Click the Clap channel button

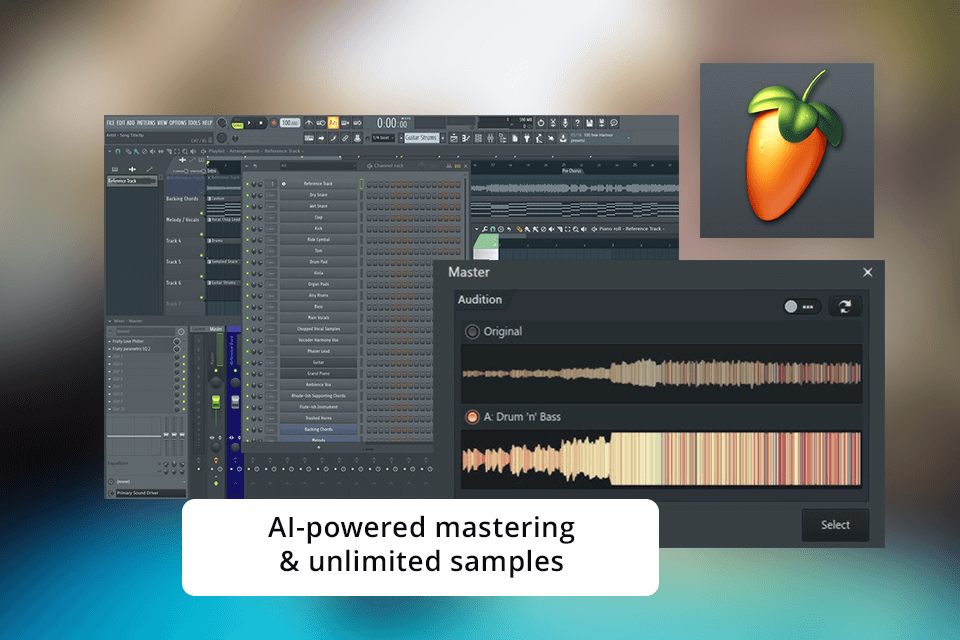pyautogui.click(x=318, y=217)
